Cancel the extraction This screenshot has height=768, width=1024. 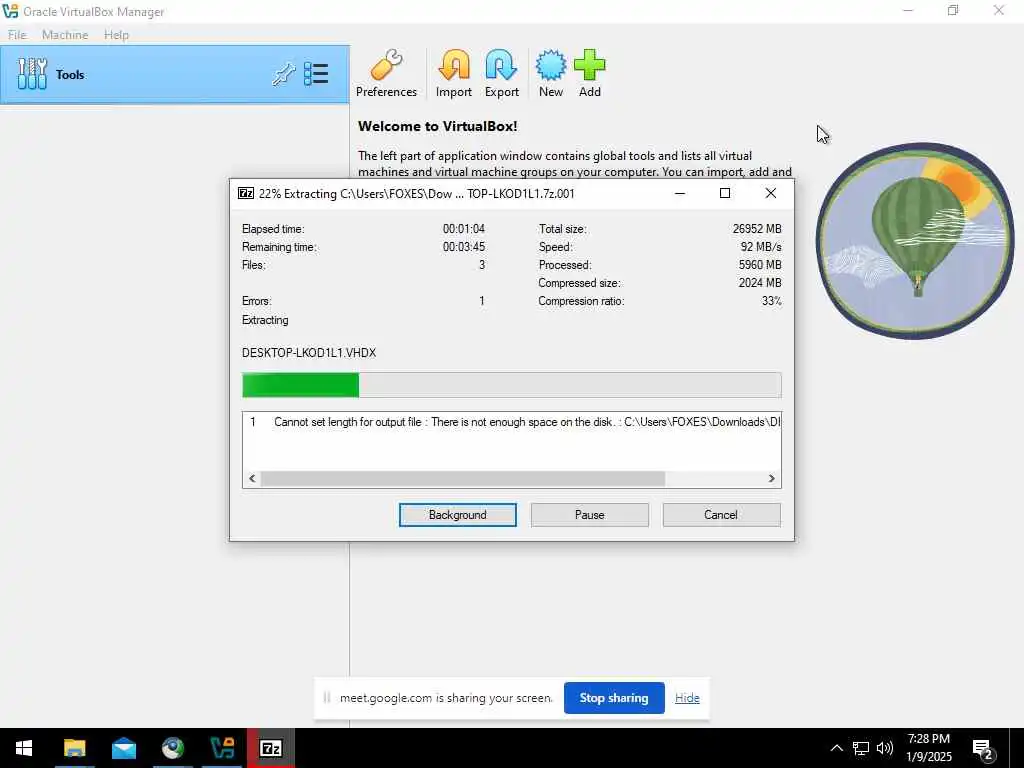point(721,515)
